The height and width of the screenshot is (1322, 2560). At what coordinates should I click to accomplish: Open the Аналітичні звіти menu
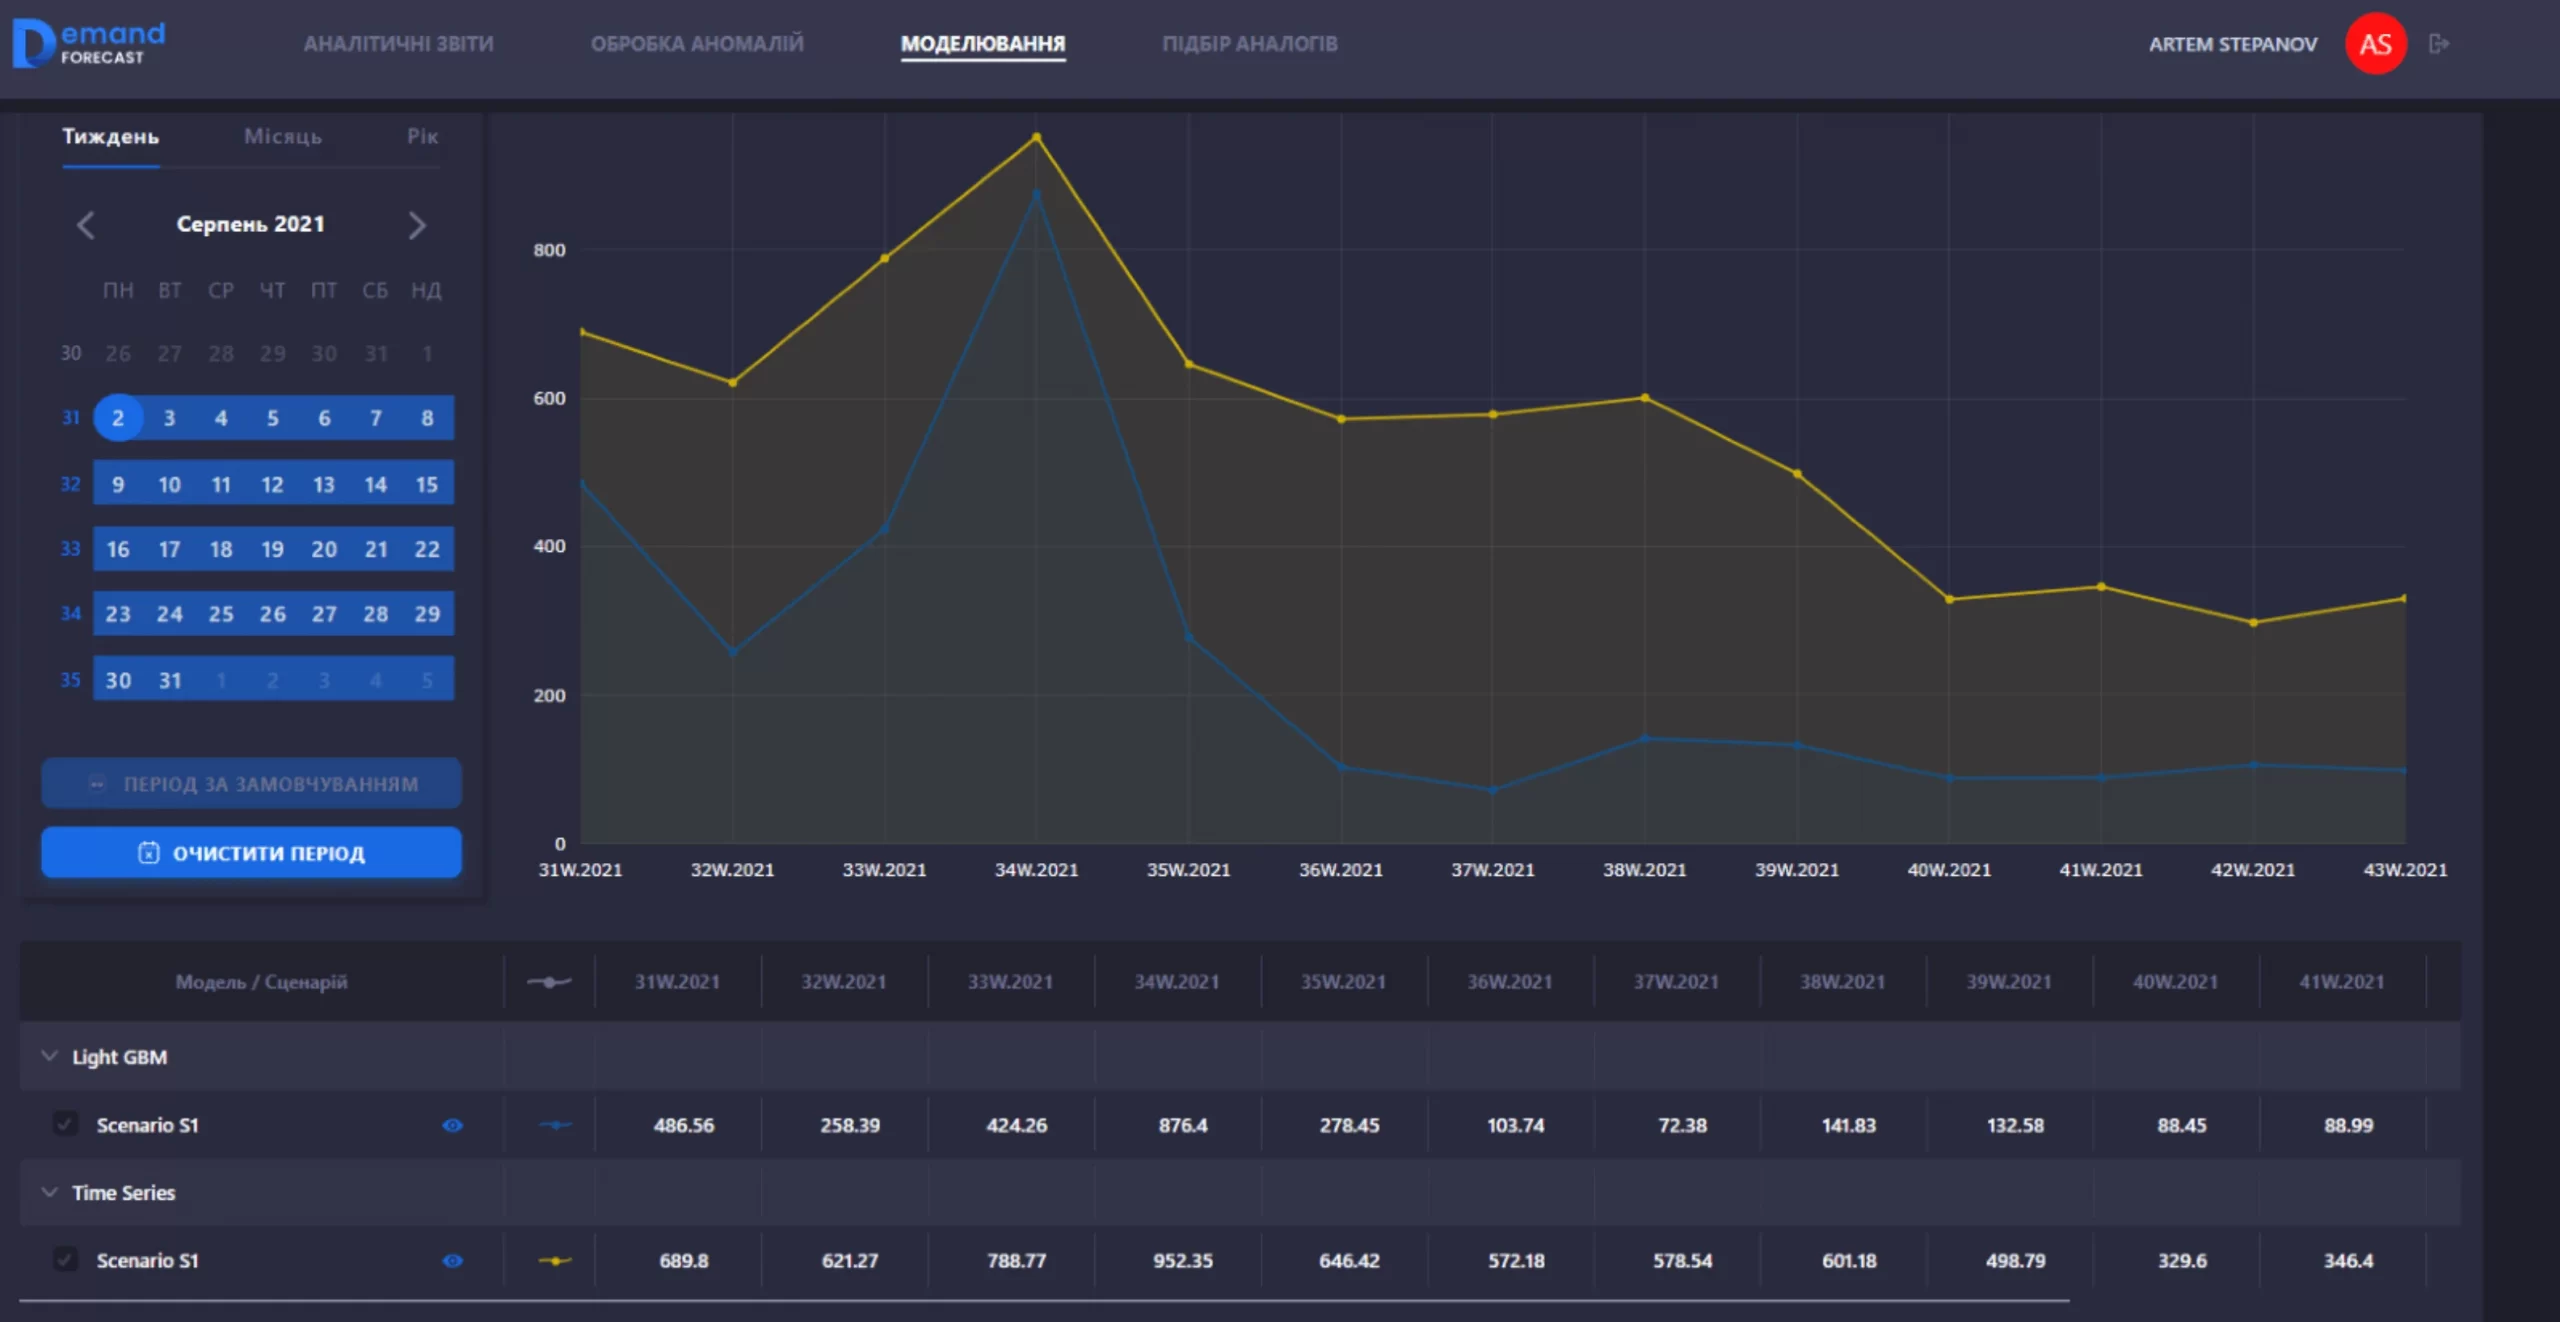pyautogui.click(x=398, y=44)
